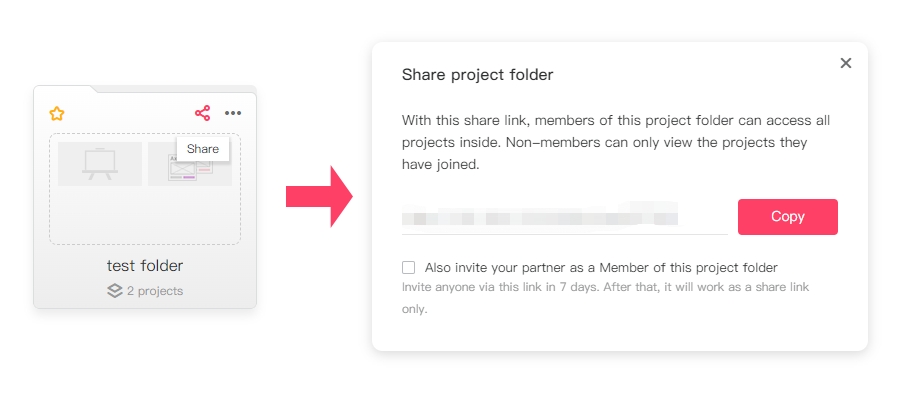Click empty dashed preview area in folder
899x397 pixels.
point(145,215)
